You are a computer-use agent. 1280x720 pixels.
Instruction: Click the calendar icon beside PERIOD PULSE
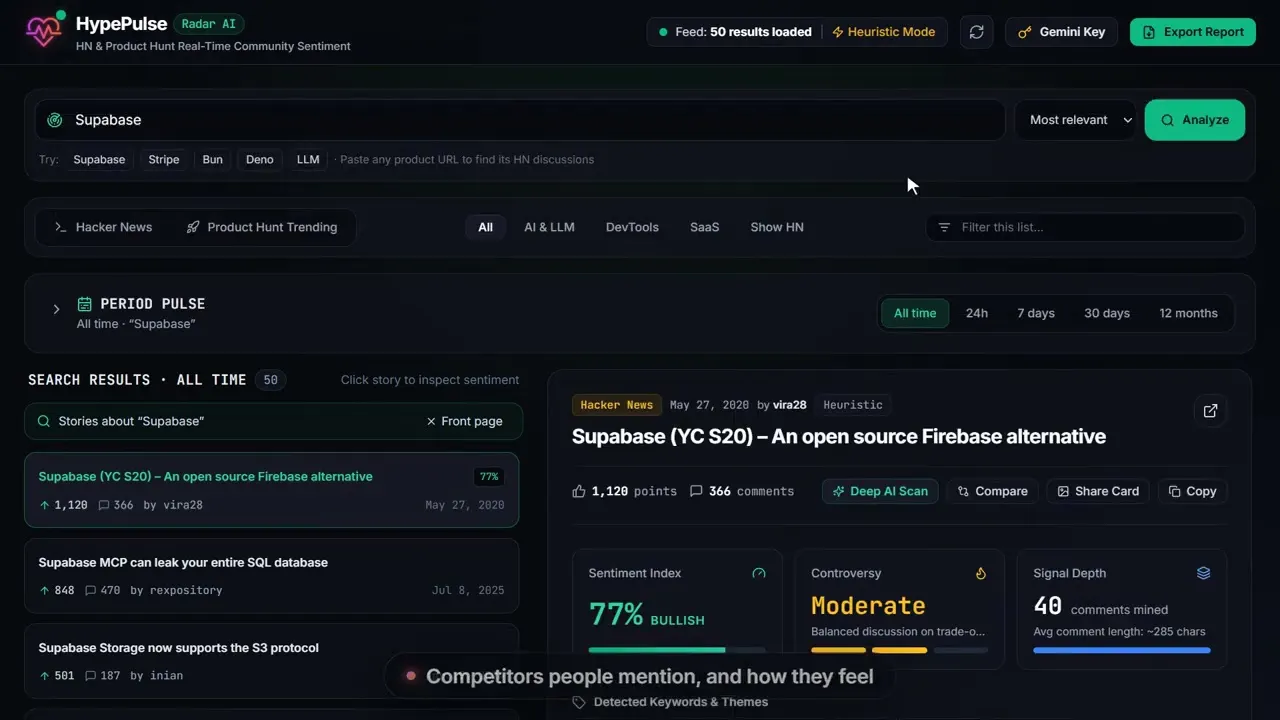click(85, 304)
